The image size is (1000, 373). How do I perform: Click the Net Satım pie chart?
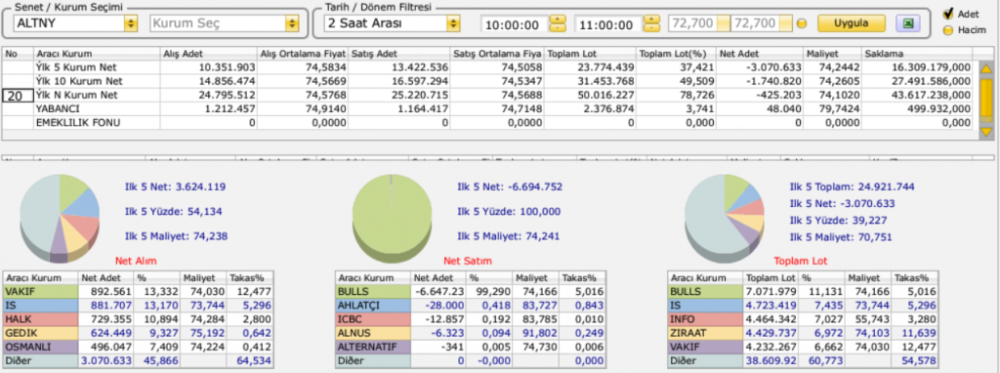click(x=392, y=220)
